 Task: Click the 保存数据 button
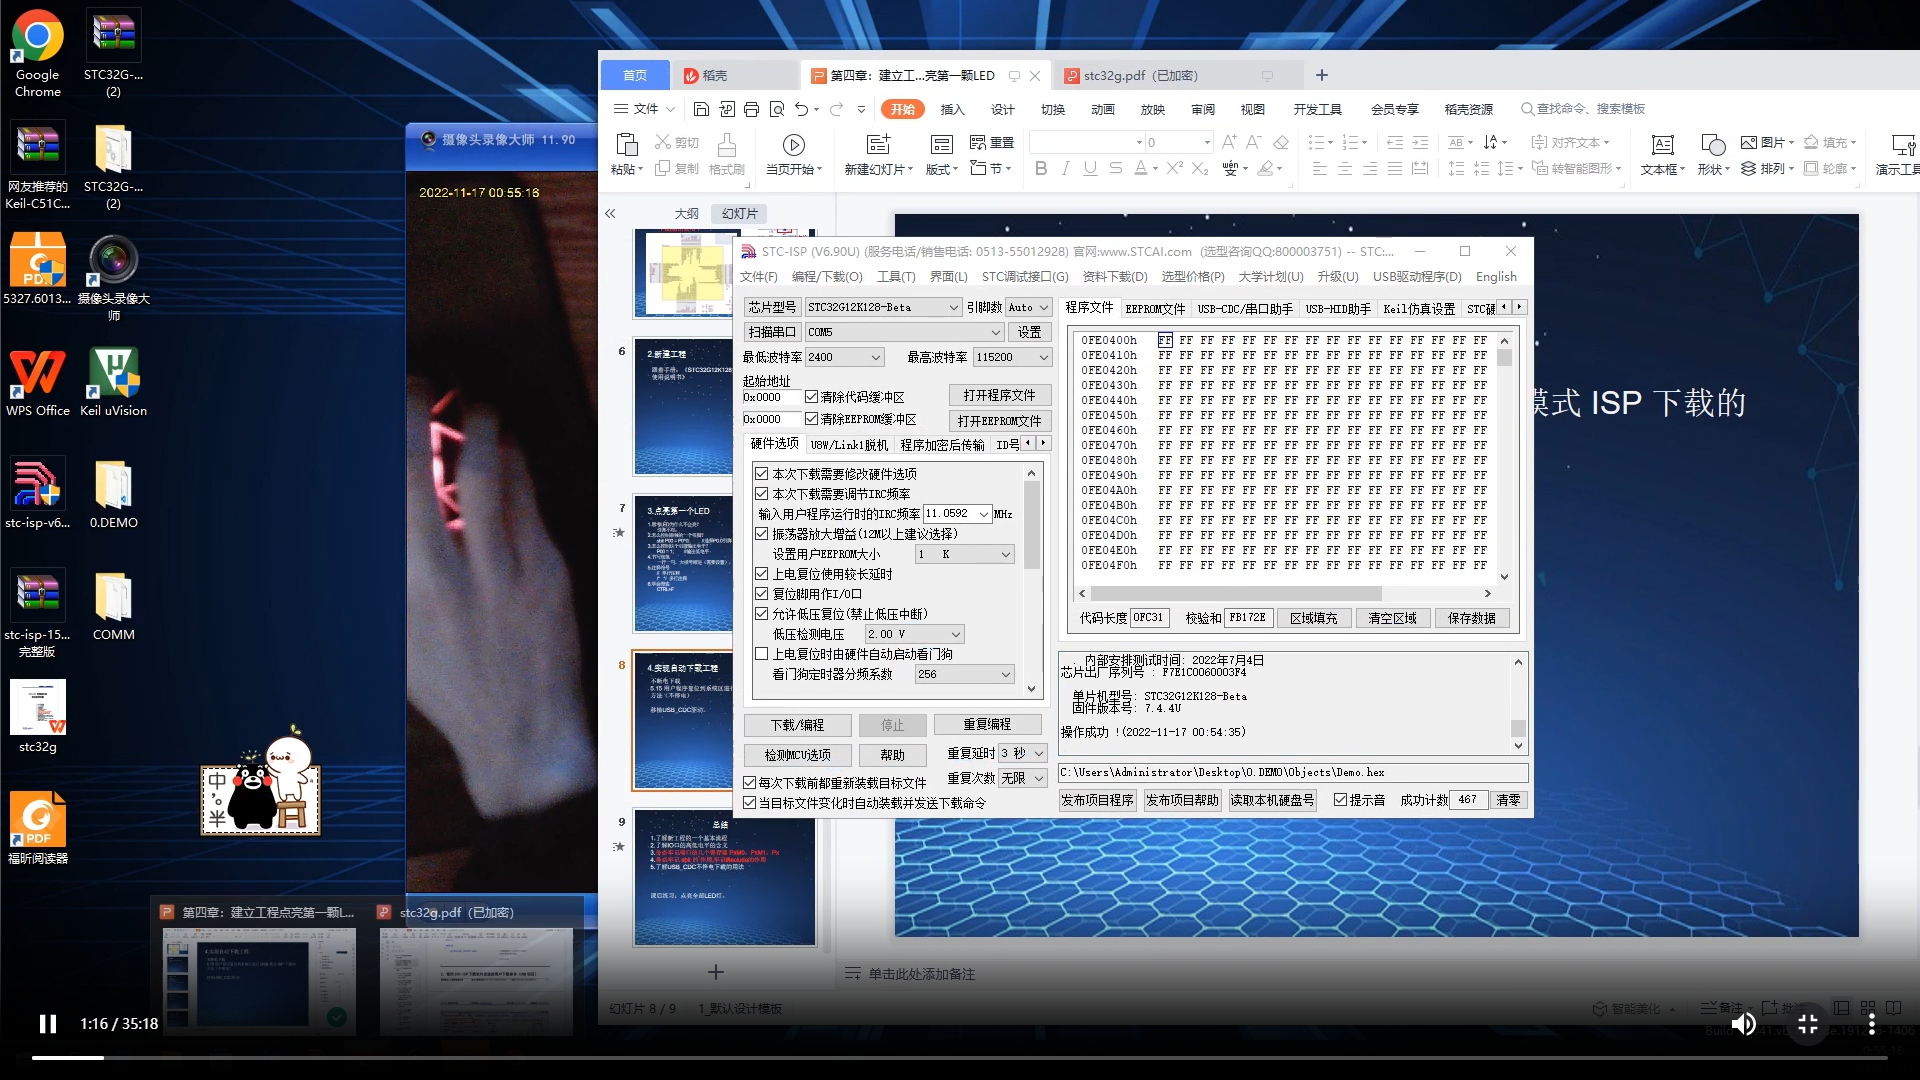coord(1471,618)
